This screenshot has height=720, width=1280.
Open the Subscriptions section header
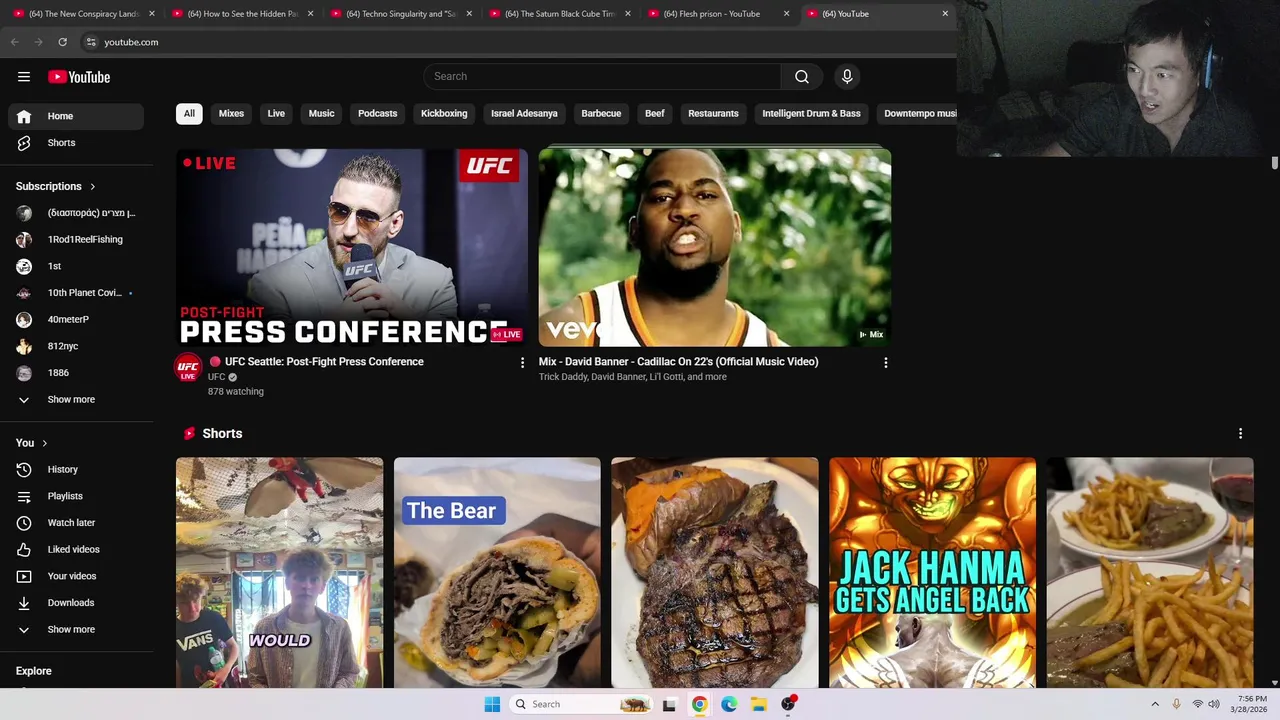pyautogui.click(x=56, y=187)
